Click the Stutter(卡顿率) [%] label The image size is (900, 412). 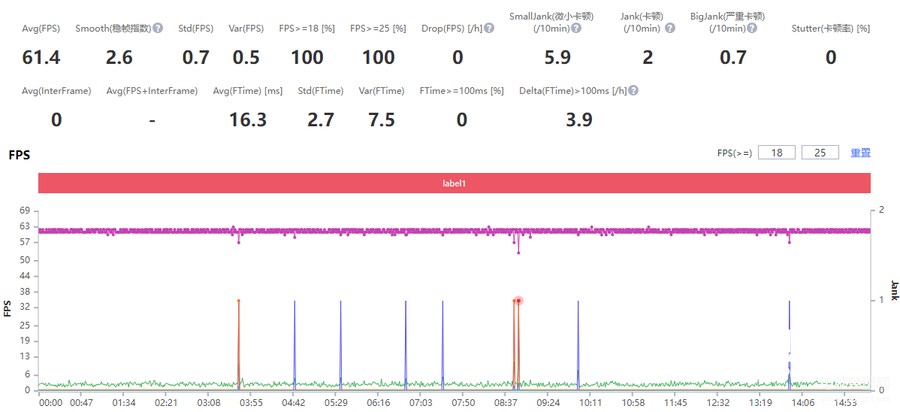[830, 29]
